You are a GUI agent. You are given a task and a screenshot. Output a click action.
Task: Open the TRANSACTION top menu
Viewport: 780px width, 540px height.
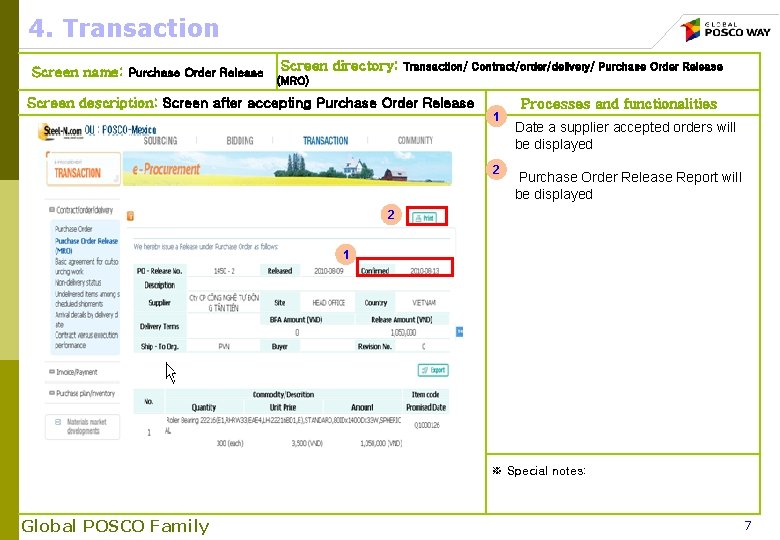coord(325,141)
